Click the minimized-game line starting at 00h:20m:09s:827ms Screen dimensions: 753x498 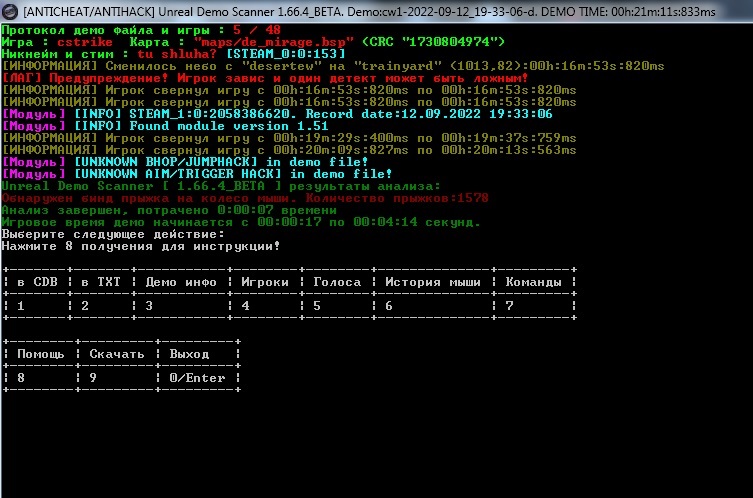click(289, 150)
